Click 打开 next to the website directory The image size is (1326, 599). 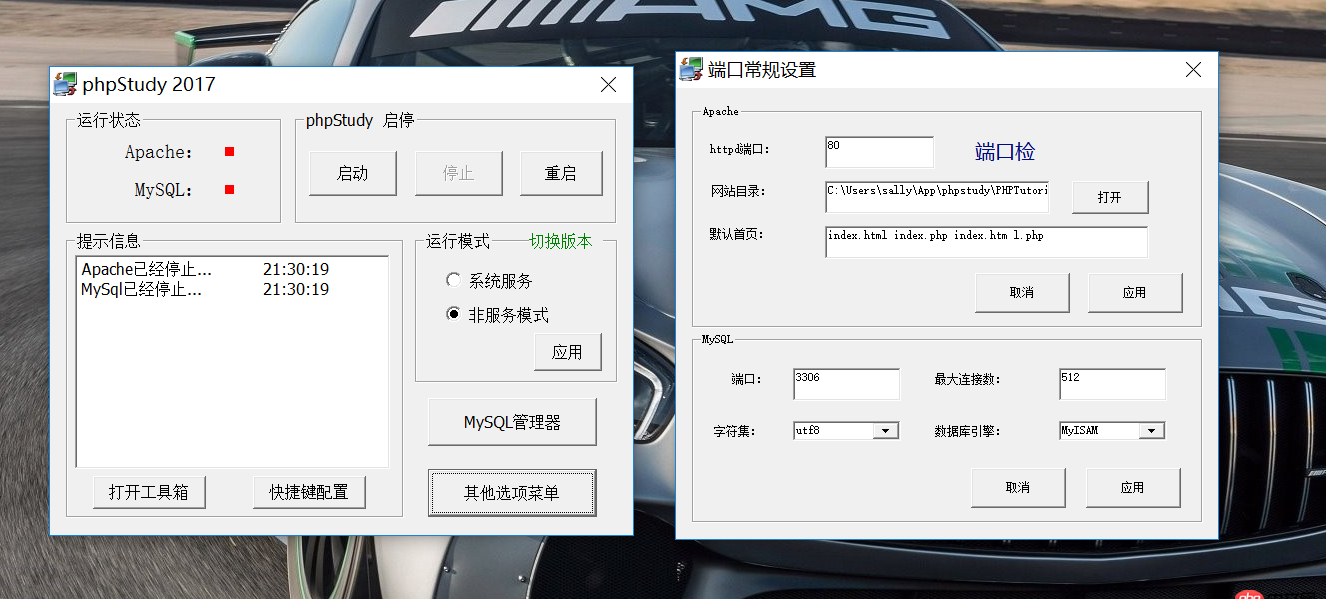(x=1110, y=197)
